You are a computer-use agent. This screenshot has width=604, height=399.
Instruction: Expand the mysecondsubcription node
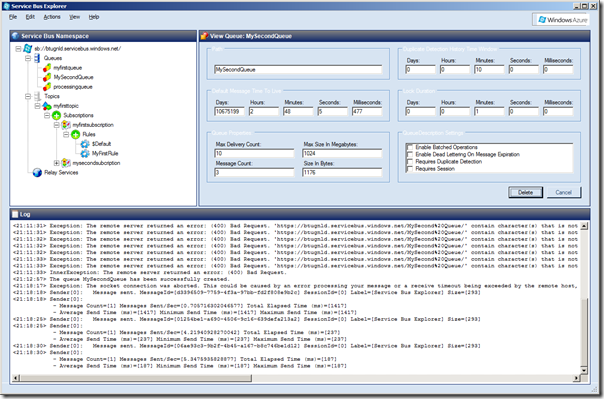coord(56,163)
